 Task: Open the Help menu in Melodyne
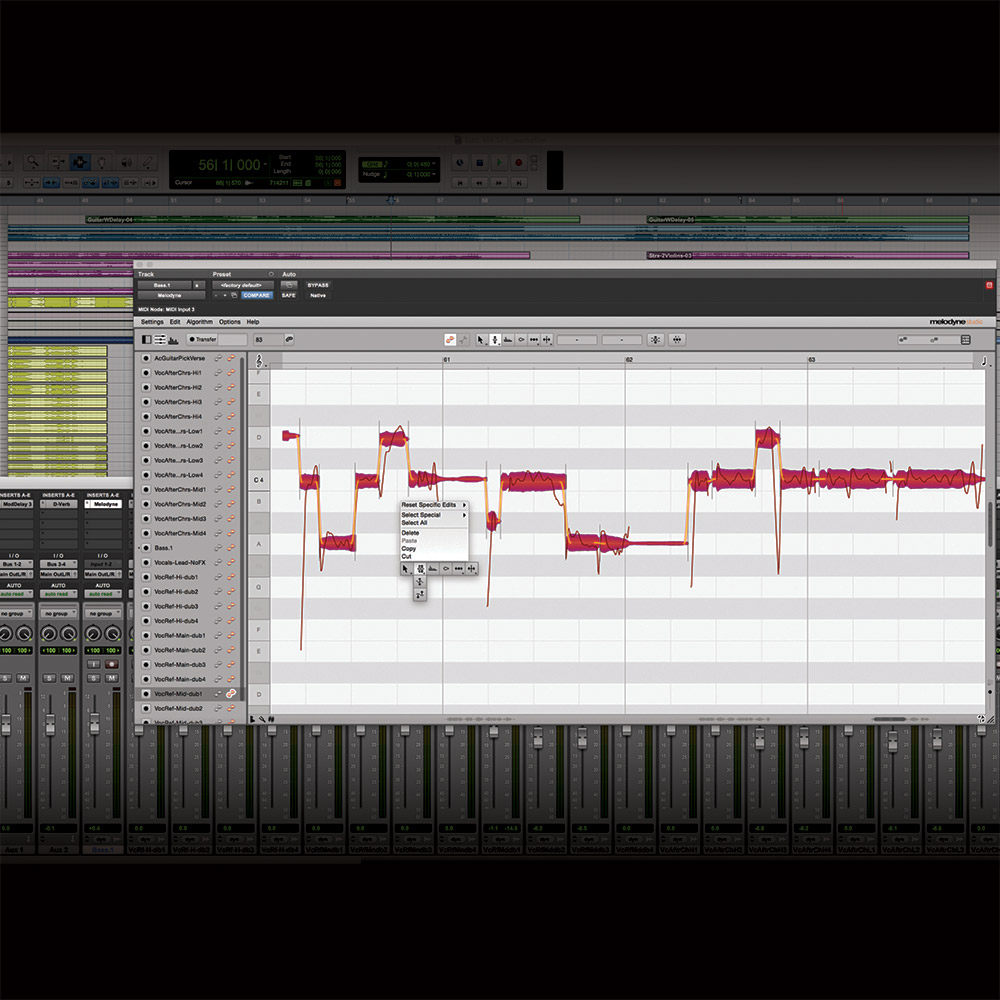[x=253, y=322]
